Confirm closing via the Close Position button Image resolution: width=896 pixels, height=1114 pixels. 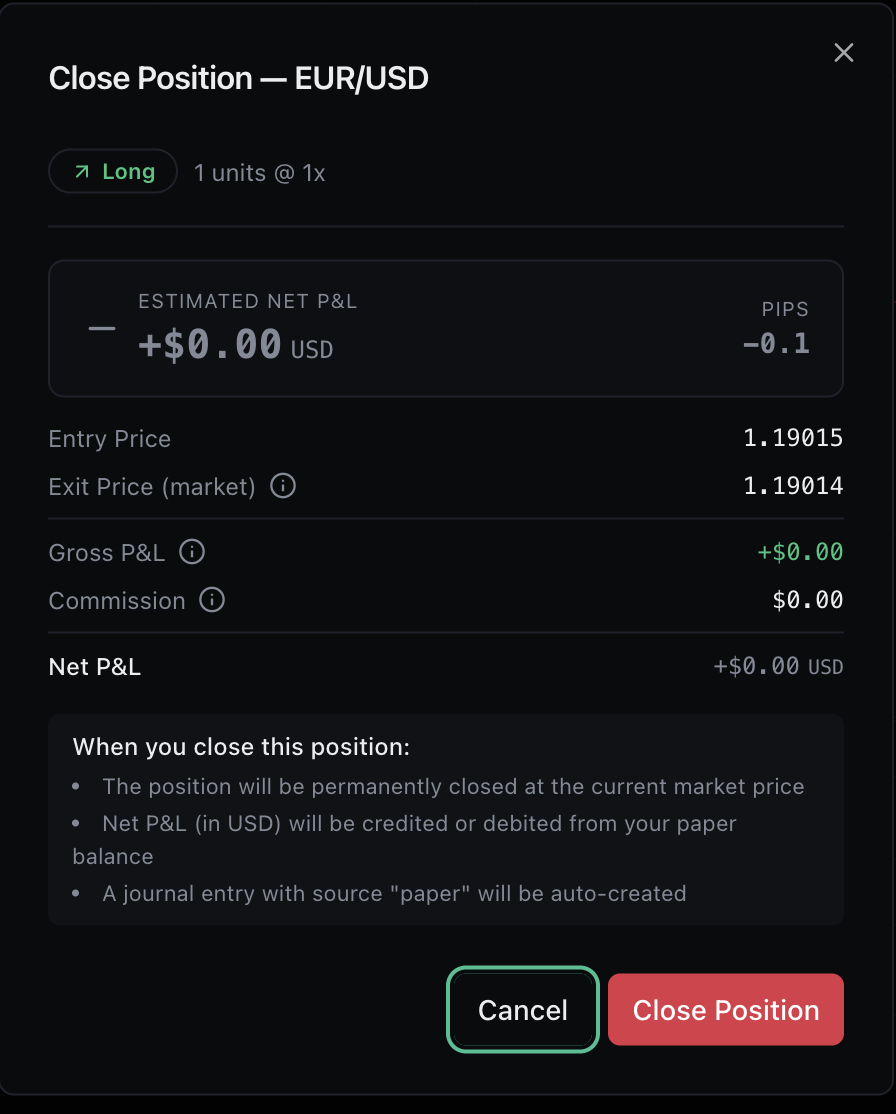click(x=725, y=1009)
